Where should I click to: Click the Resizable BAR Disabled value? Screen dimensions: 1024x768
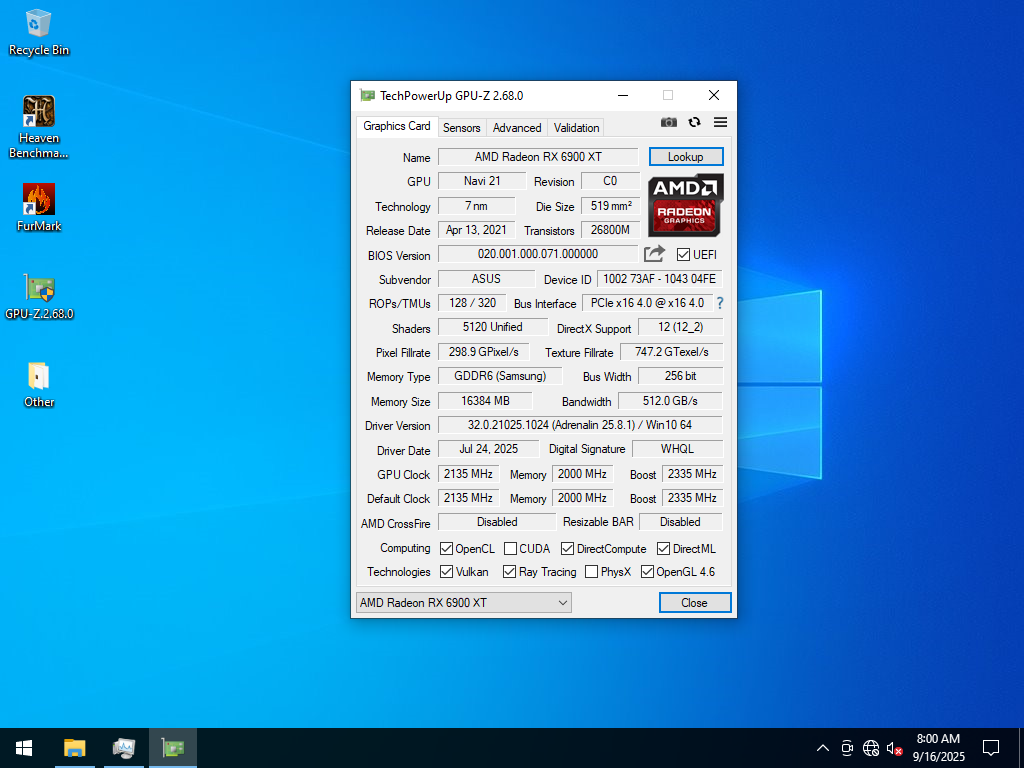tap(680, 522)
